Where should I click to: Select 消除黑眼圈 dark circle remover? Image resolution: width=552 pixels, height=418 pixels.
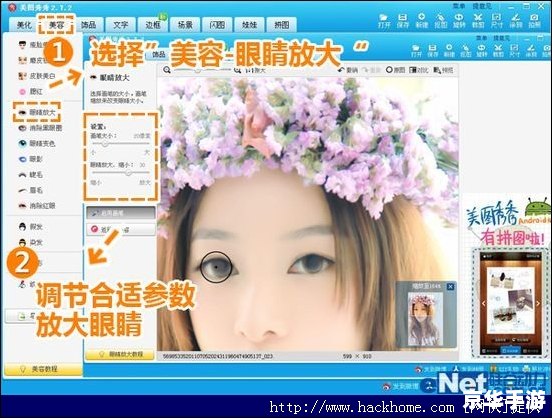pyautogui.click(x=40, y=128)
